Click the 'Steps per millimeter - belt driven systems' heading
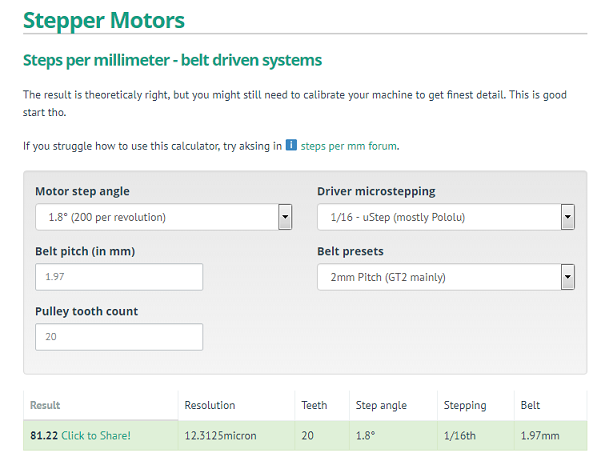 [x=172, y=61]
